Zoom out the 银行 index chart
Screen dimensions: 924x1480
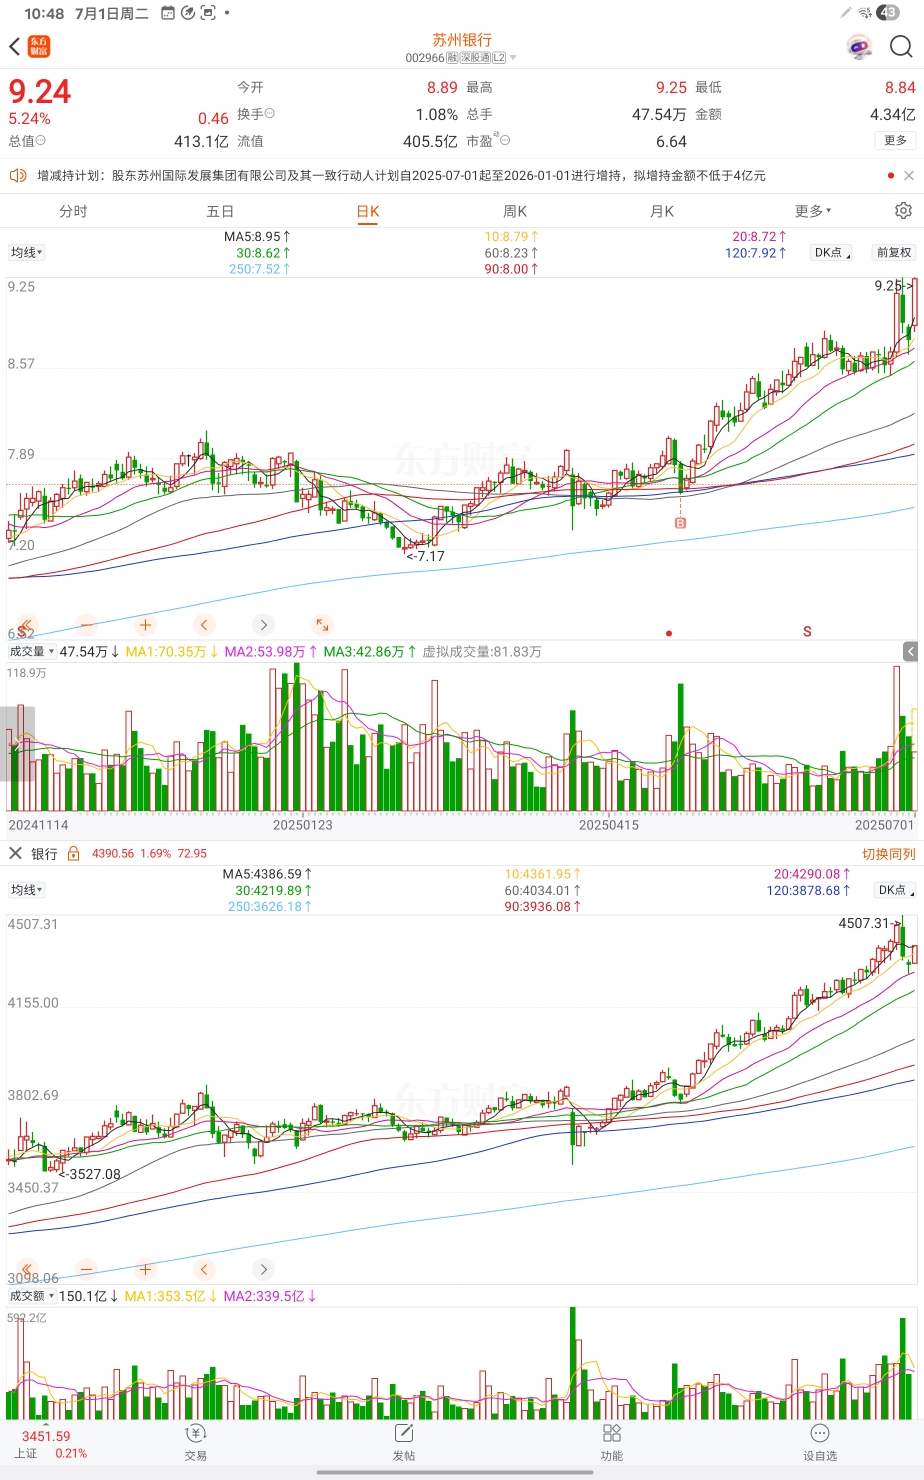[x=86, y=1269]
